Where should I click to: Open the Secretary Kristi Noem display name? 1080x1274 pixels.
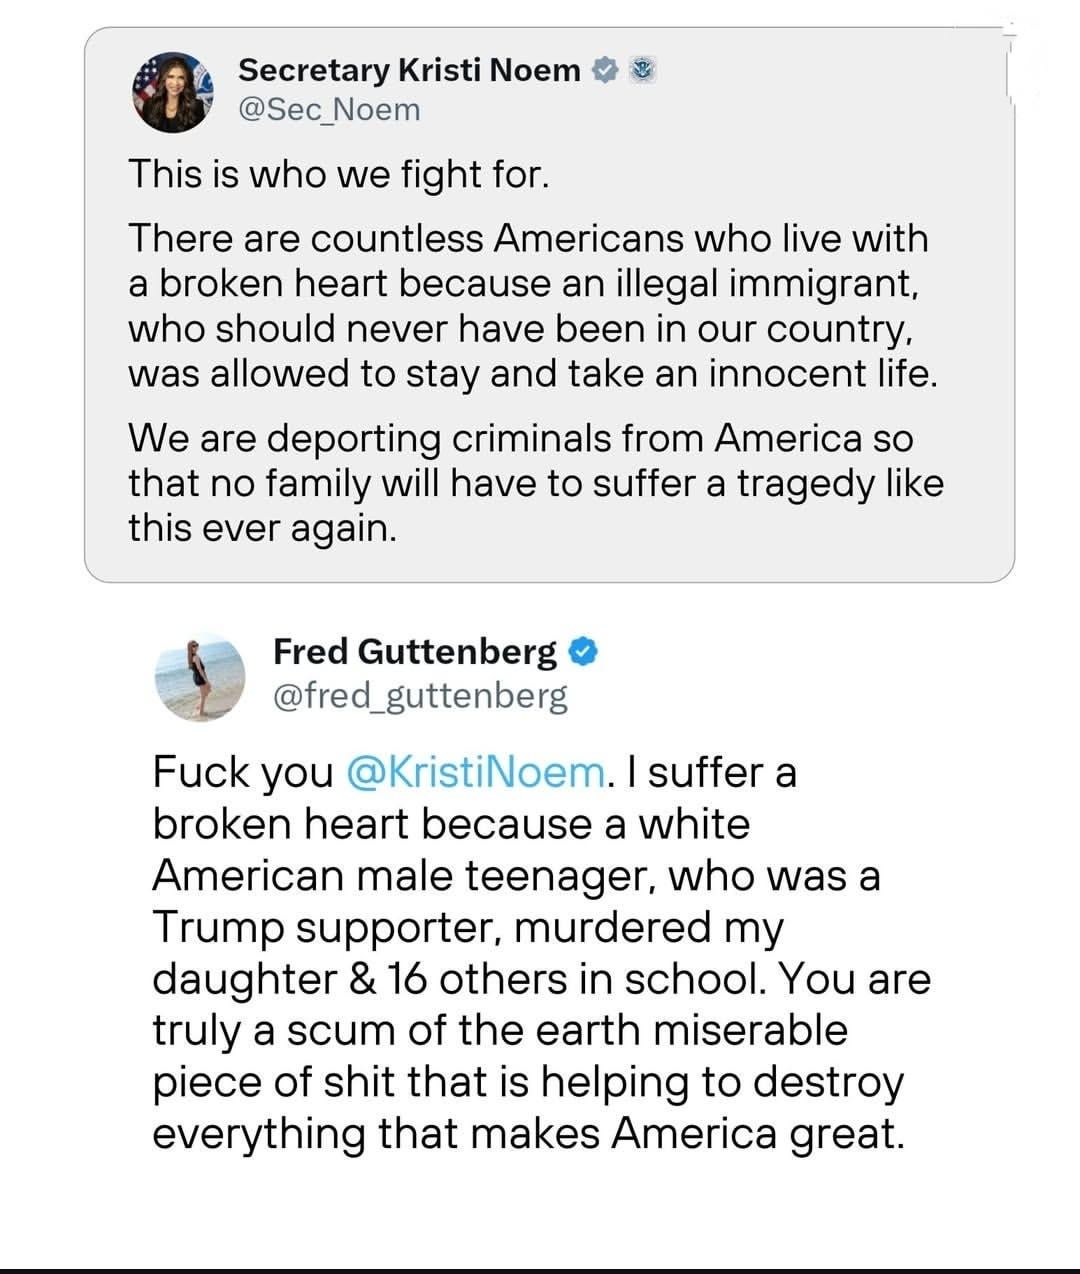coord(409,70)
